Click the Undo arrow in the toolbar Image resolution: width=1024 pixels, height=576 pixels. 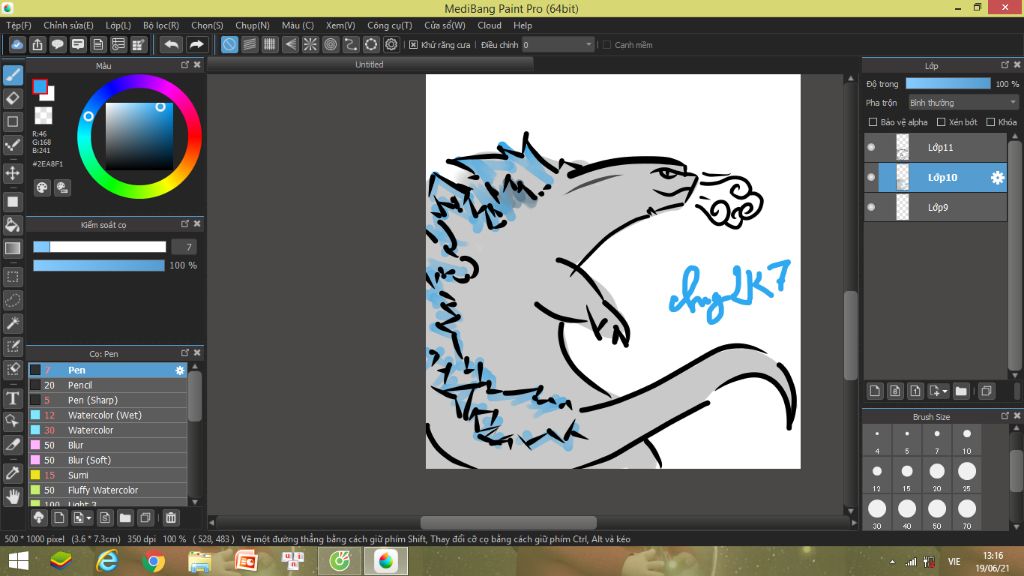point(171,44)
